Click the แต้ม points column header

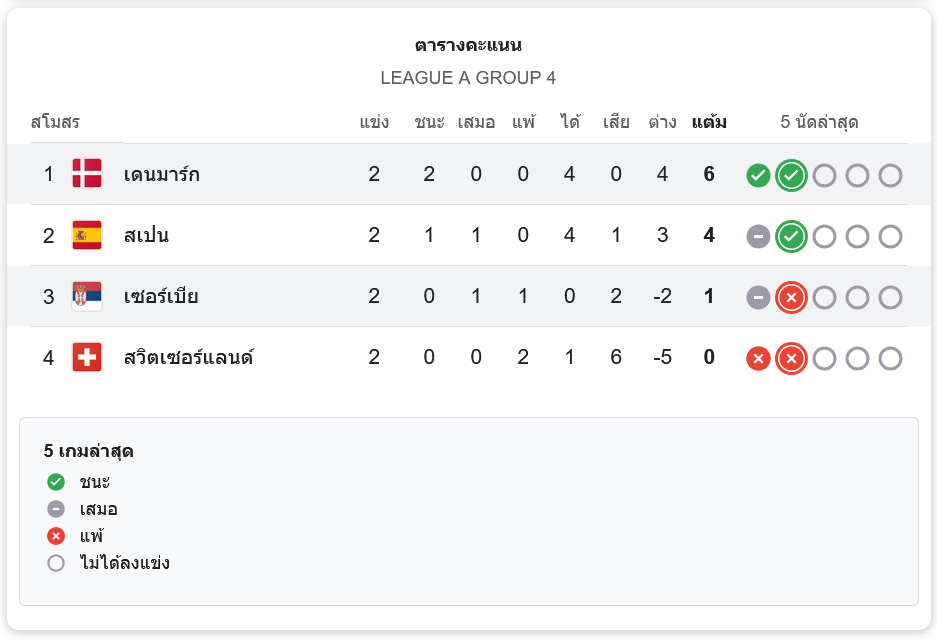[709, 123]
